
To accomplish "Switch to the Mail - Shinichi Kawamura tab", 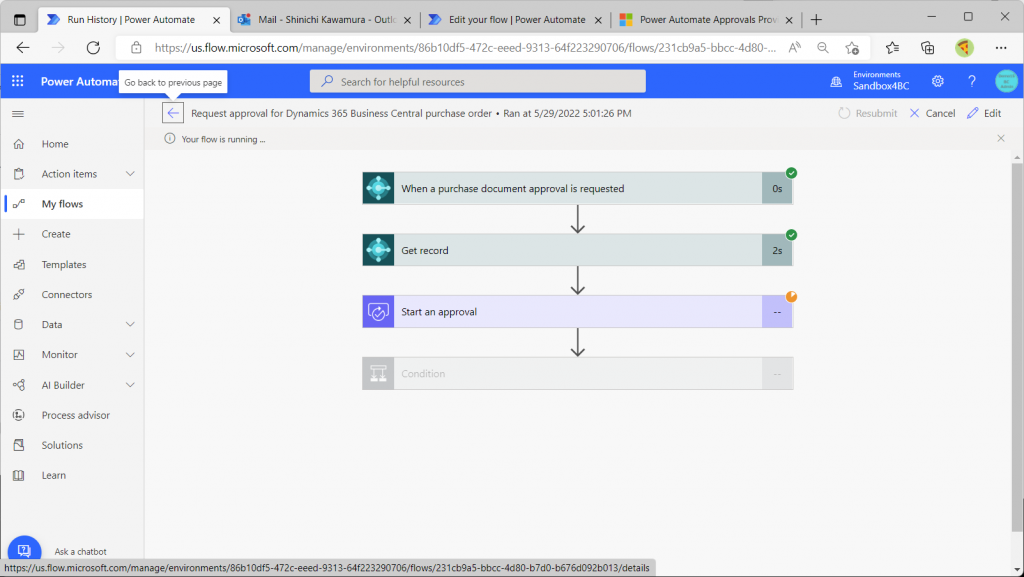I will [325, 20].
